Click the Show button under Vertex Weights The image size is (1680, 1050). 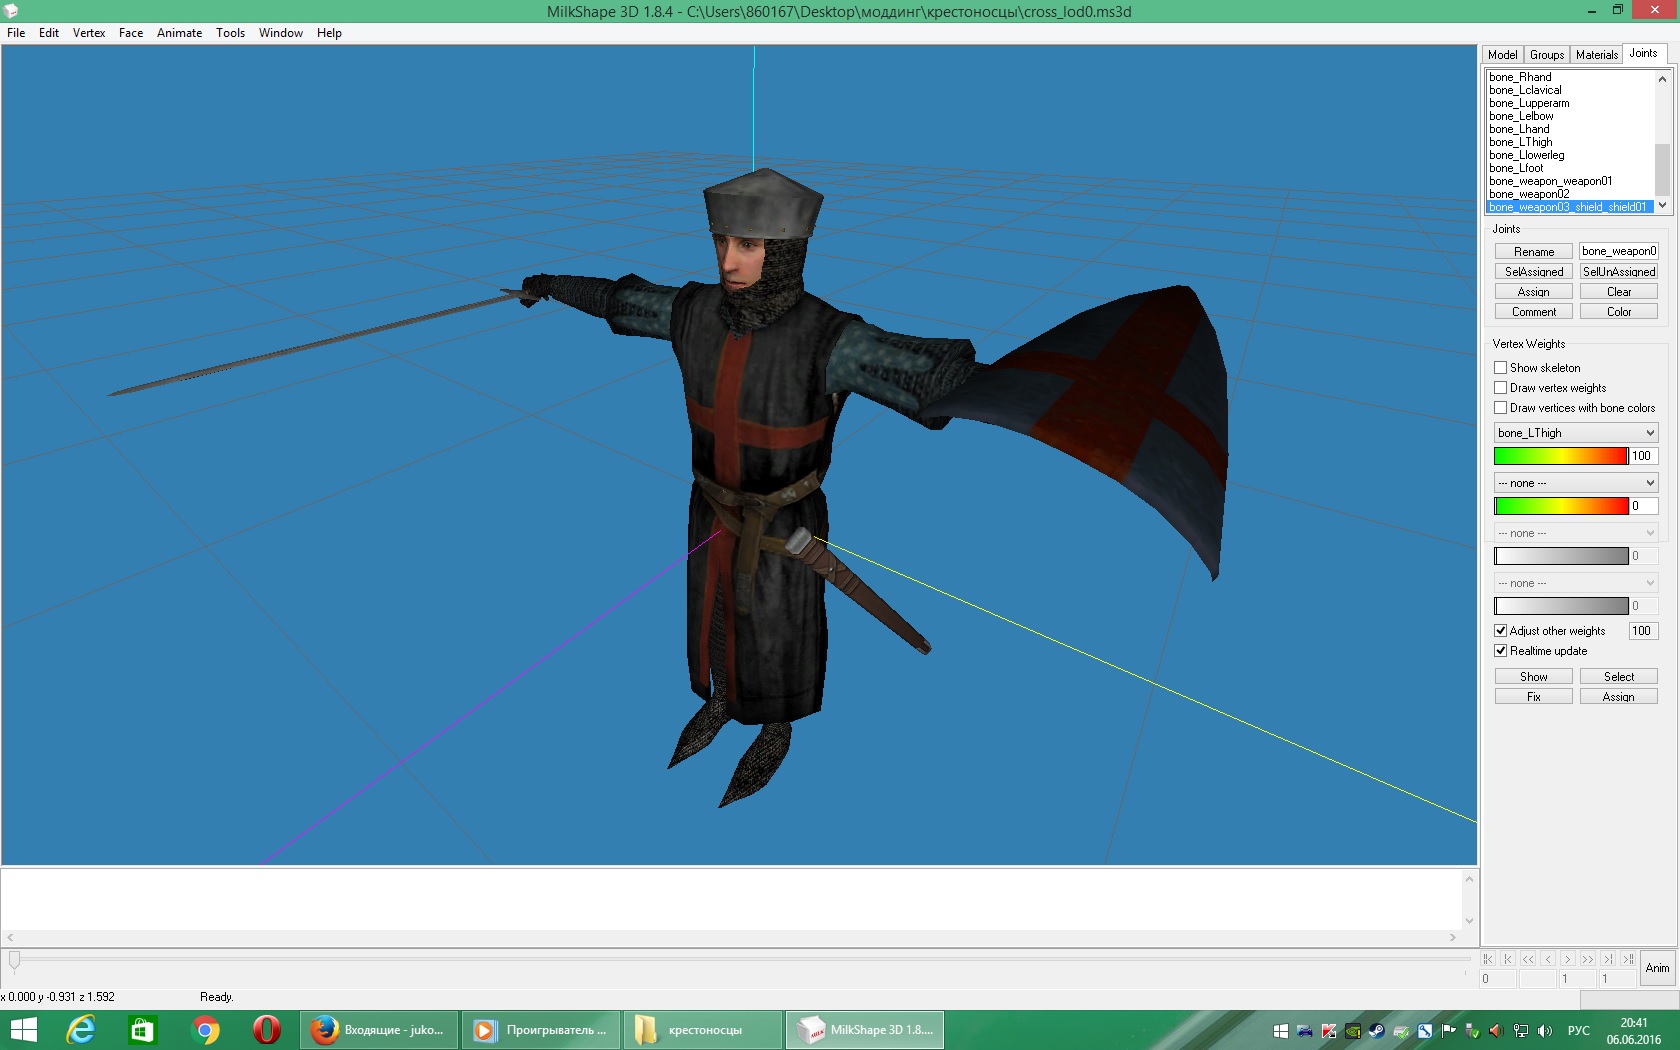click(1533, 677)
